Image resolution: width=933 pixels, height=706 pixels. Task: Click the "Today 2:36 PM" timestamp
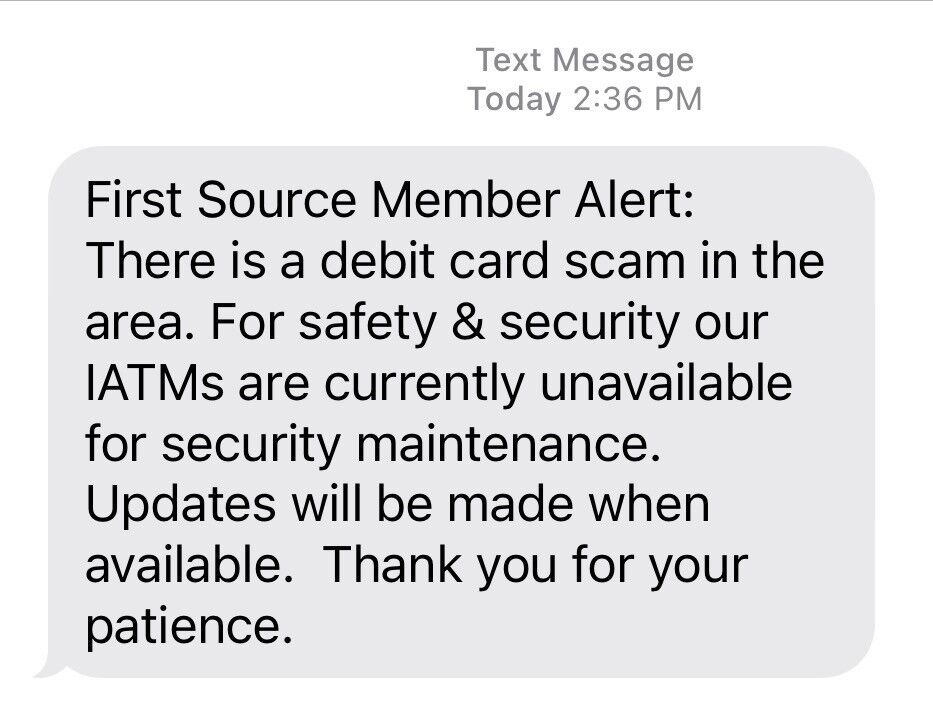coord(584,99)
